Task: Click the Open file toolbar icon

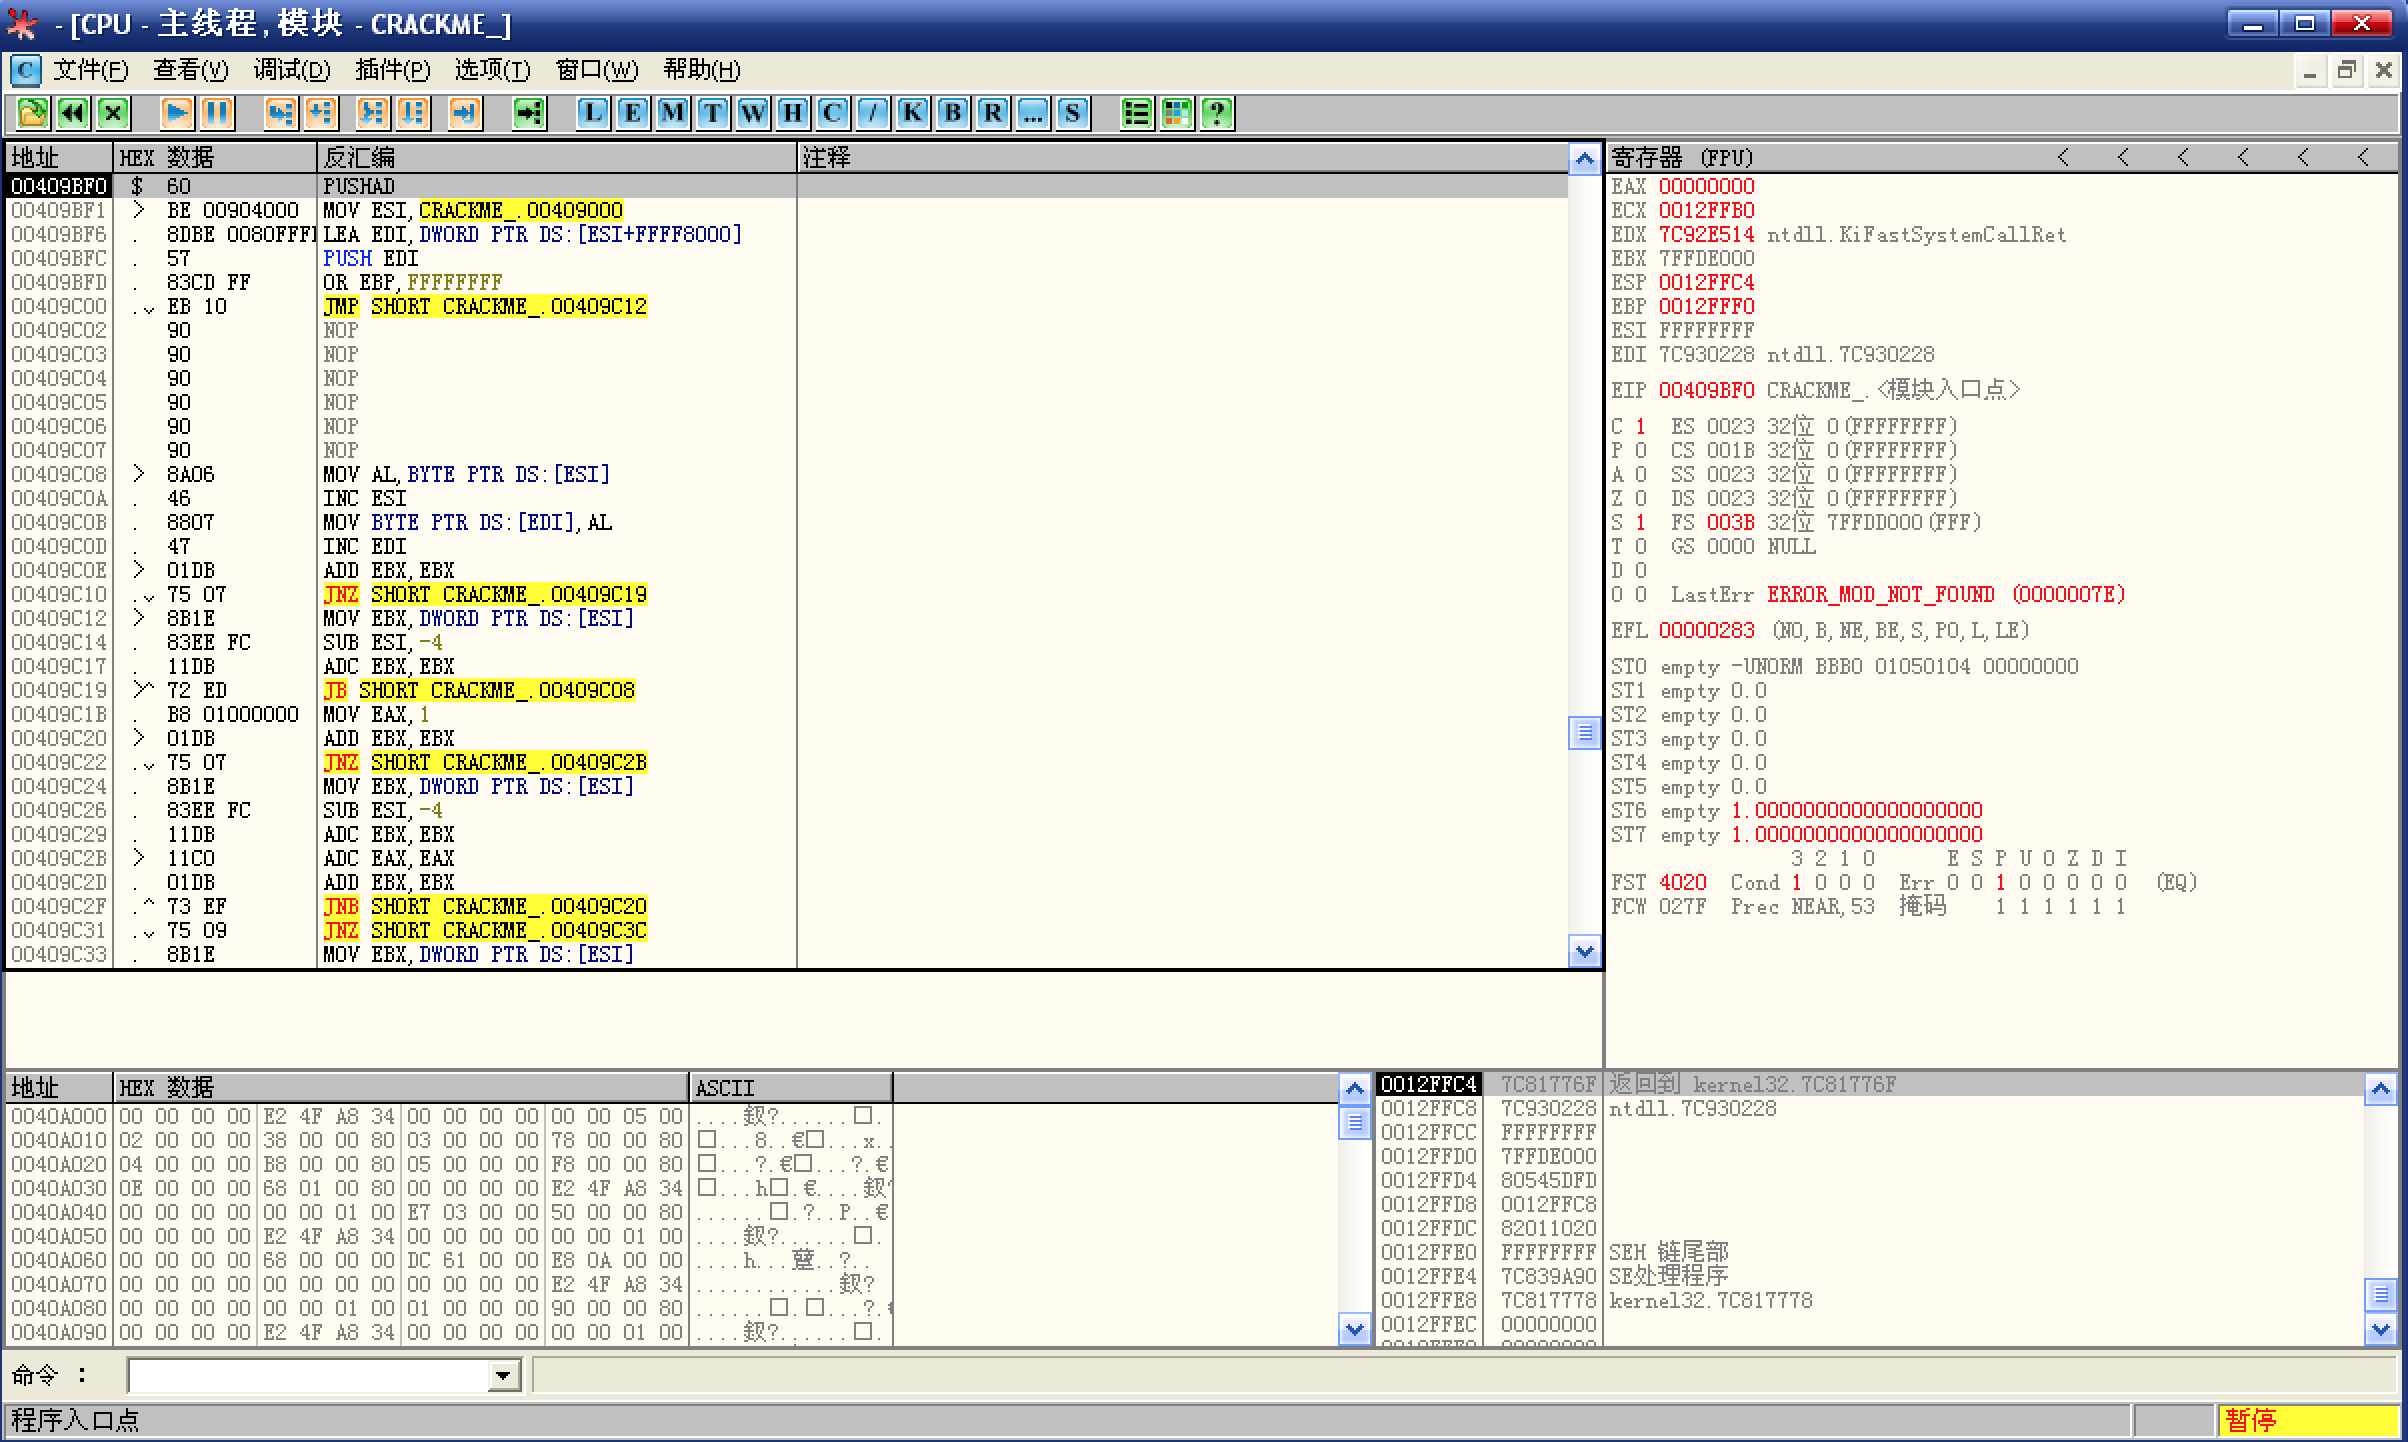Action: coord(32,113)
